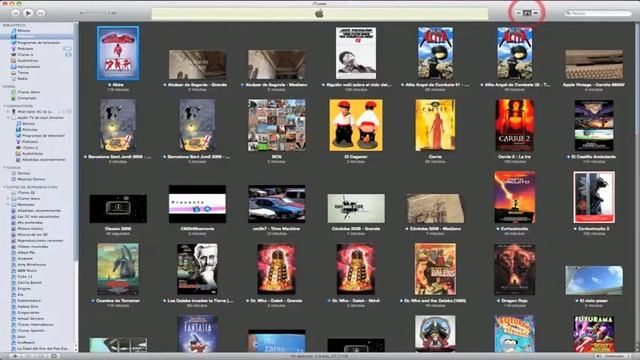Viewport: 640px width, 360px height.
Task: Skip to the next track
Action: click(41, 13)
